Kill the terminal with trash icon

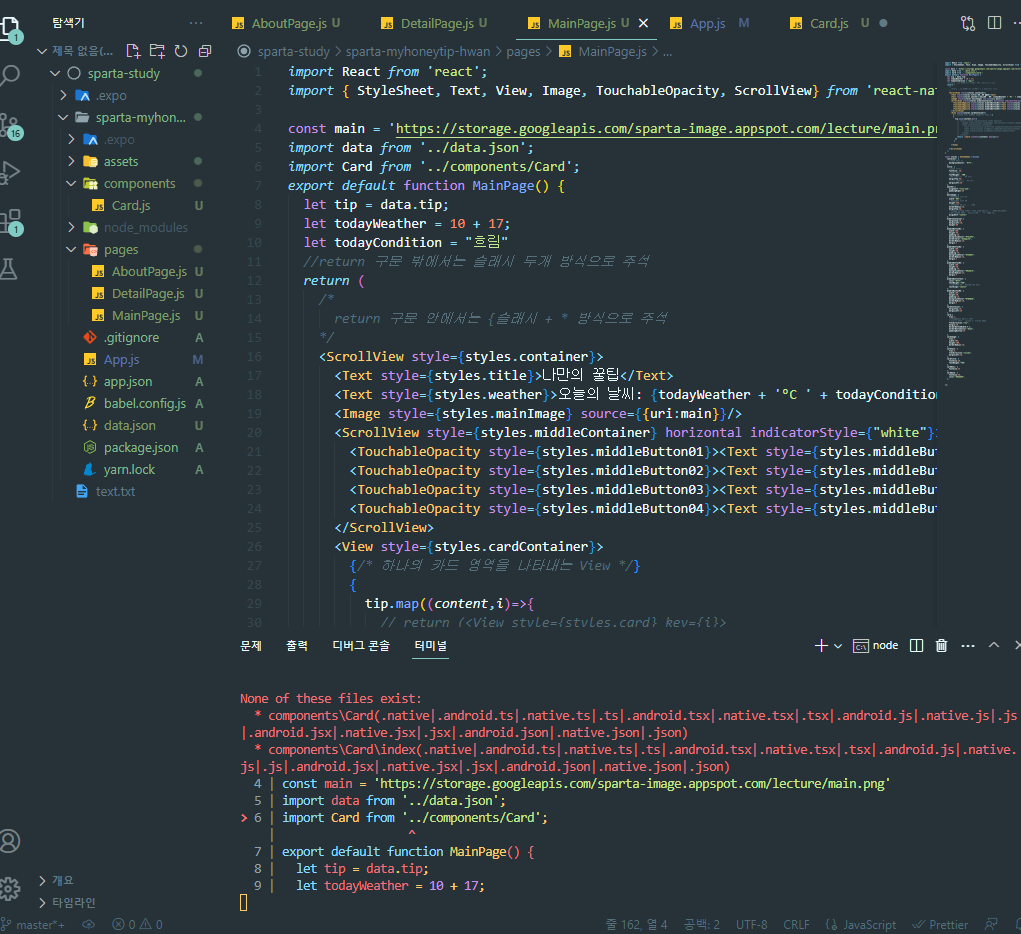(942, 645)
